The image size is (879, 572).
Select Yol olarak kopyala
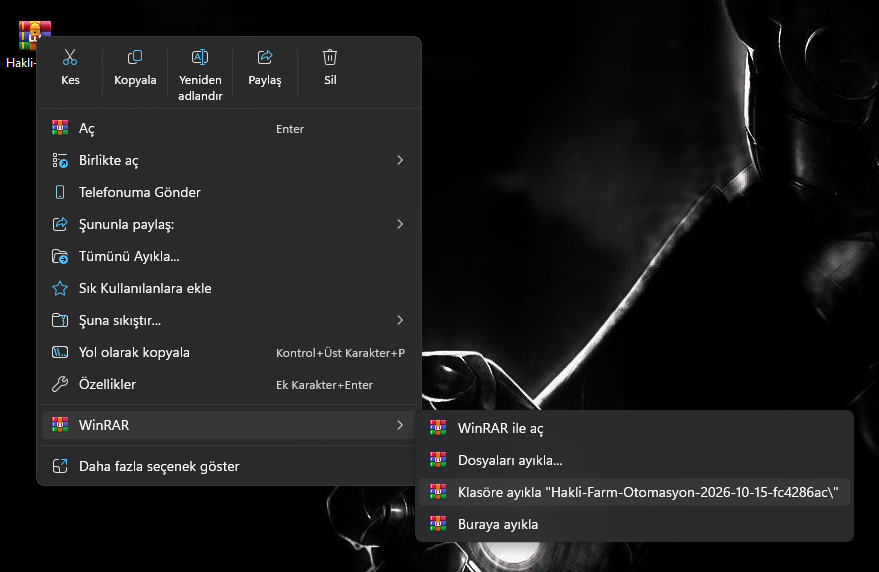(x=230, y=352)
